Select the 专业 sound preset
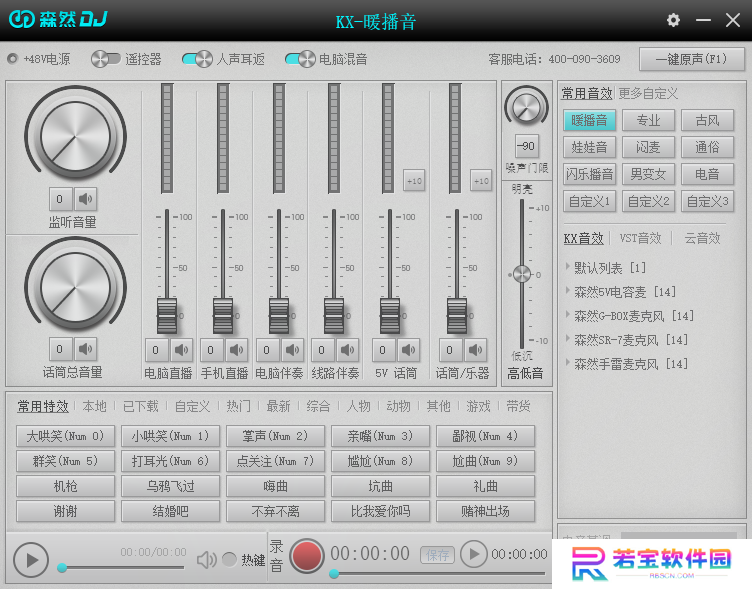This screenshot has height=589, width=752. 648,120
